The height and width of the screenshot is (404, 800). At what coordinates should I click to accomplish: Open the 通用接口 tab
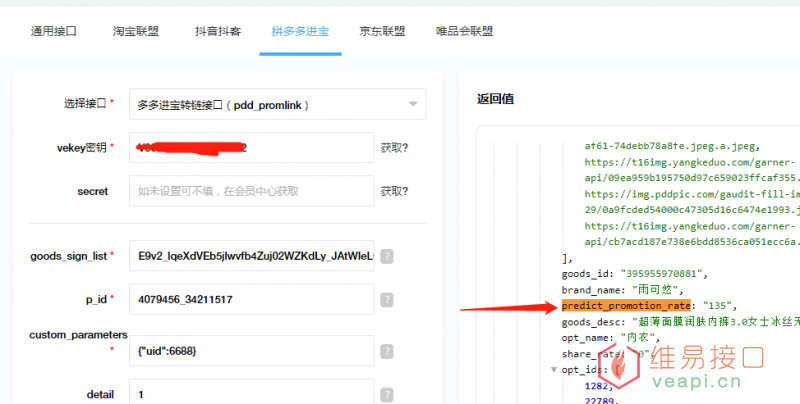(54, 31)
